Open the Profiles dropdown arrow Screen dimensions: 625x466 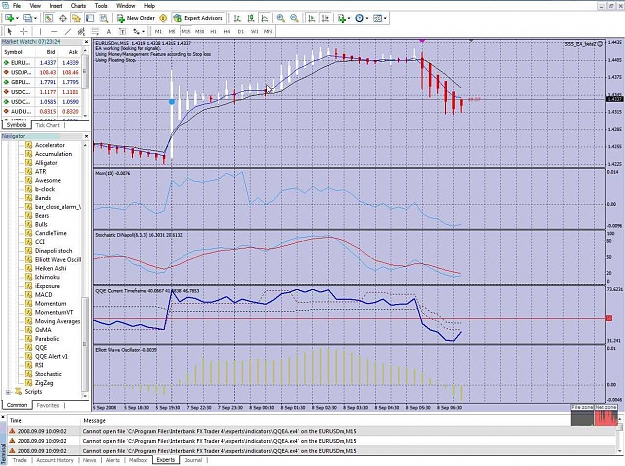point(35,18)
